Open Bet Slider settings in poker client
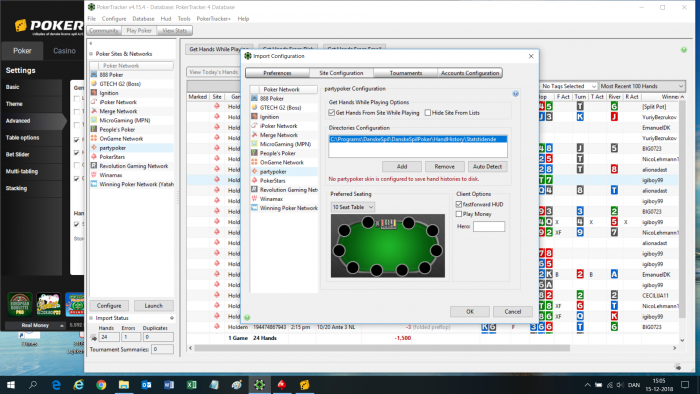 [x=31, y=154]
